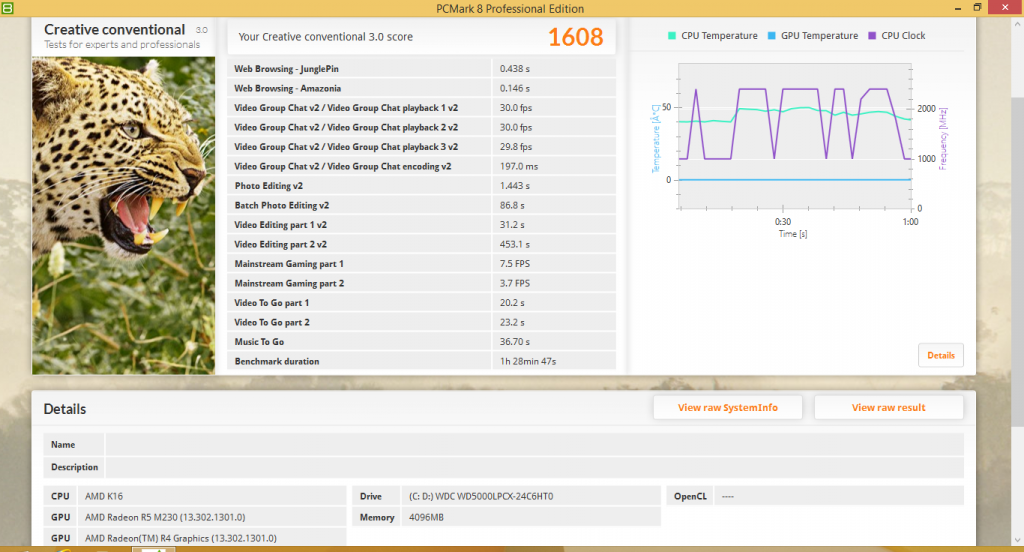
Task: Click the WDC WD5000LPCX drive value
Action: point(481,496)
